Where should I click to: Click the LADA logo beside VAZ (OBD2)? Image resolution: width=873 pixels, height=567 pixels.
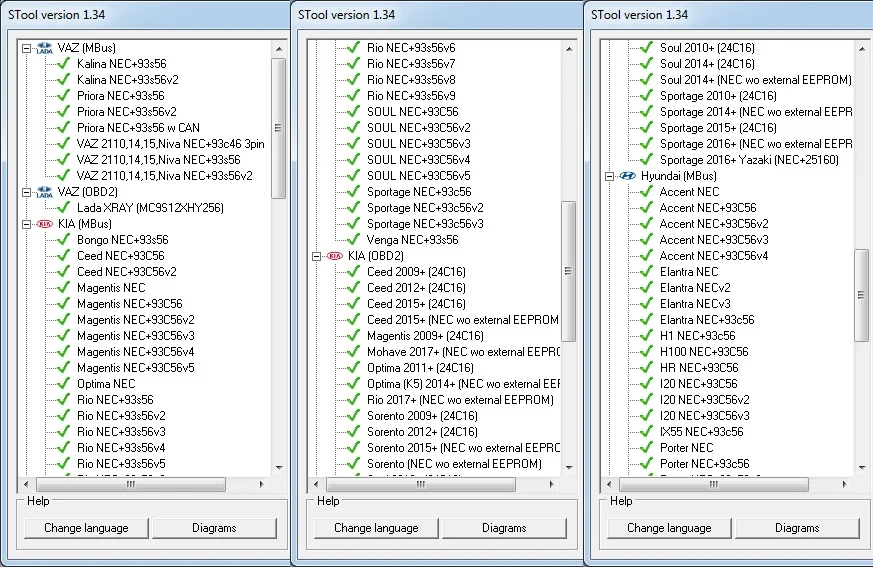click(x=45, y=192)
